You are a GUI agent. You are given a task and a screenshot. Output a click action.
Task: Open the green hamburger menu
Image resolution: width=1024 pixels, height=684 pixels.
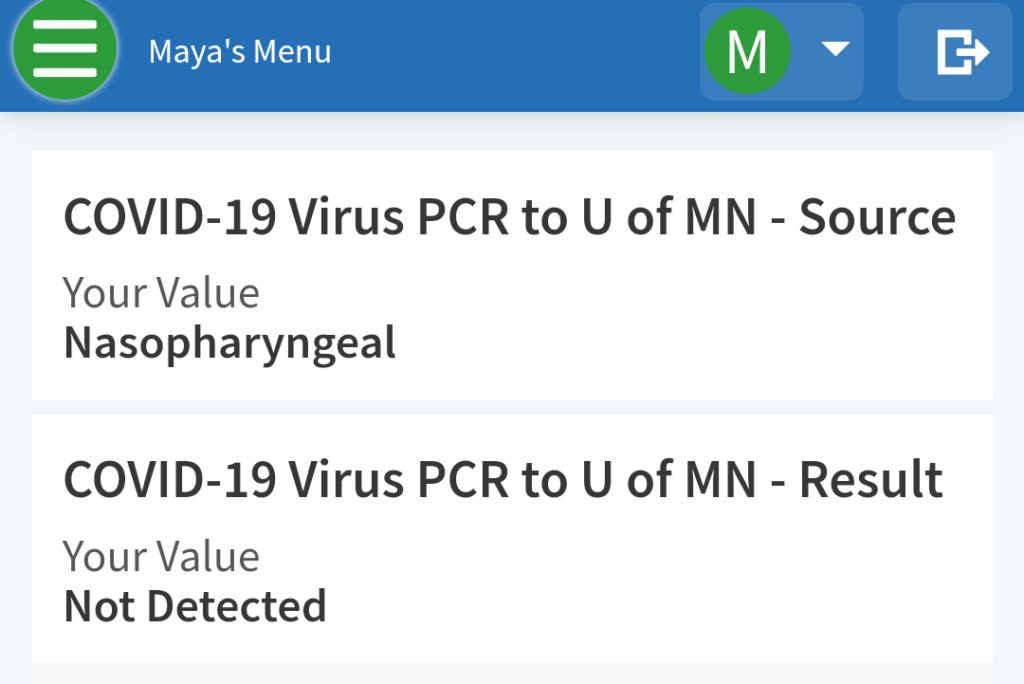[x=64, y=50]
